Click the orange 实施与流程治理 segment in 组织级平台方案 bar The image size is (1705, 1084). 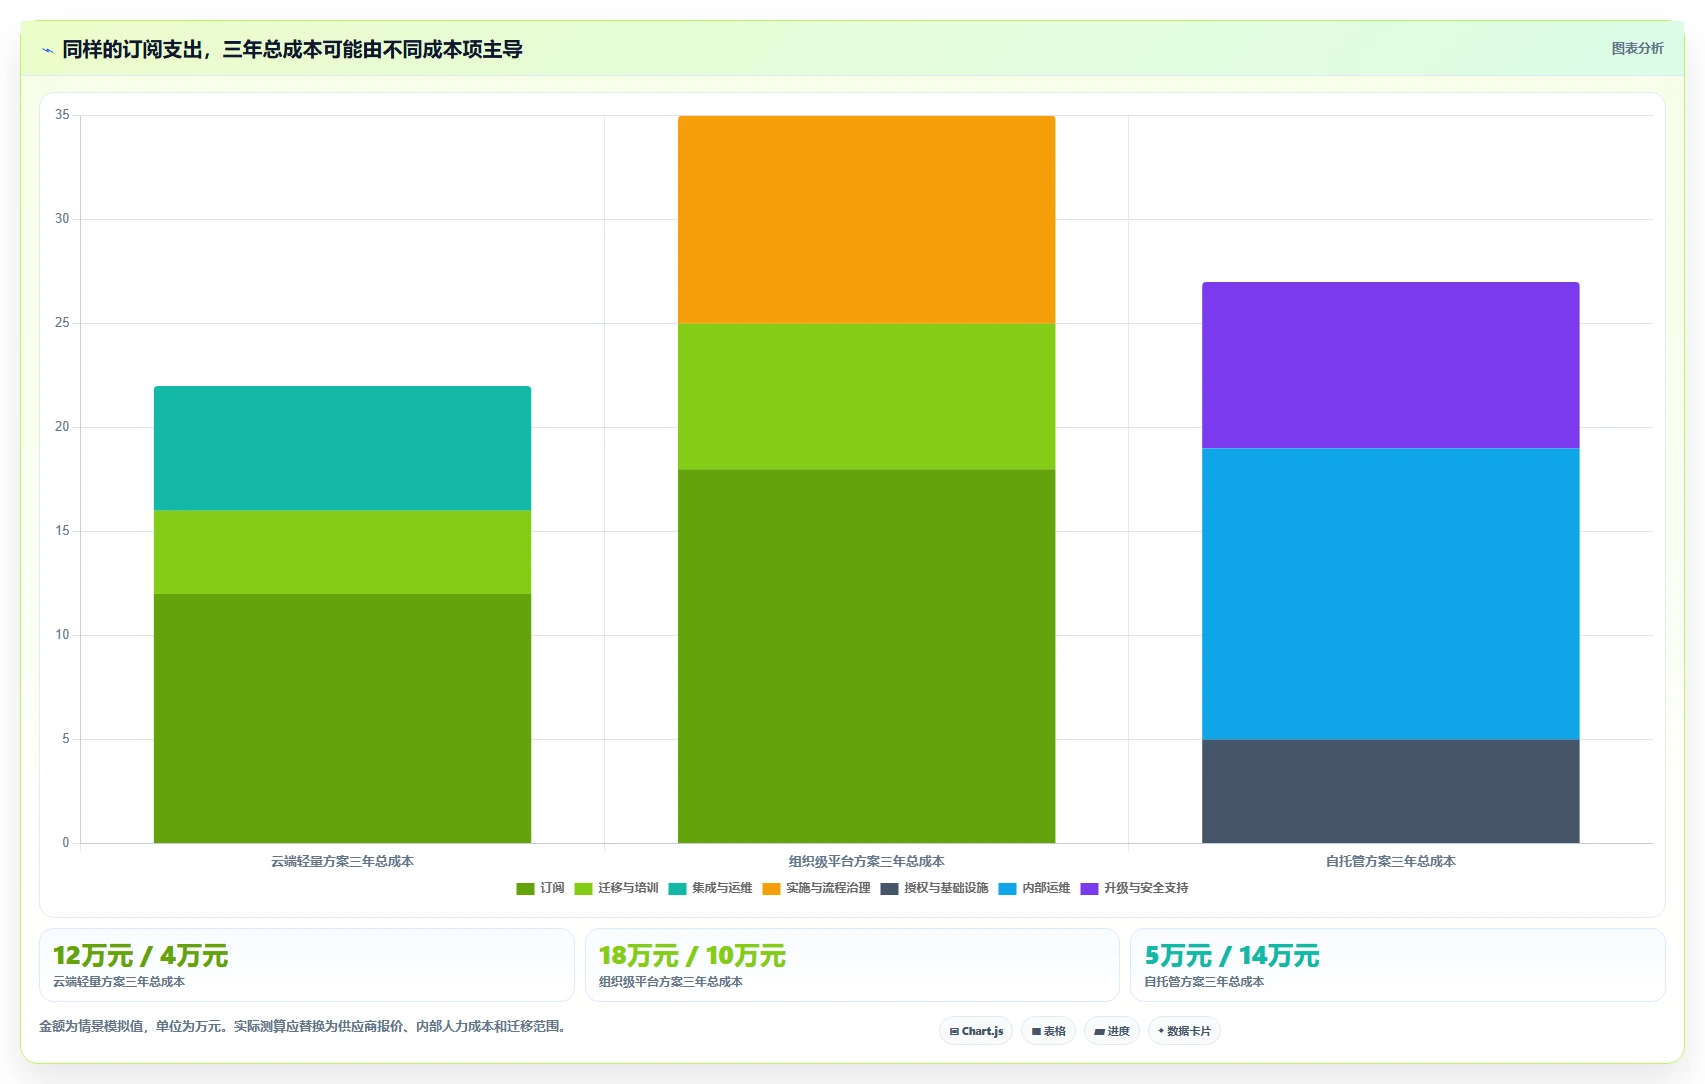[866, 219]
